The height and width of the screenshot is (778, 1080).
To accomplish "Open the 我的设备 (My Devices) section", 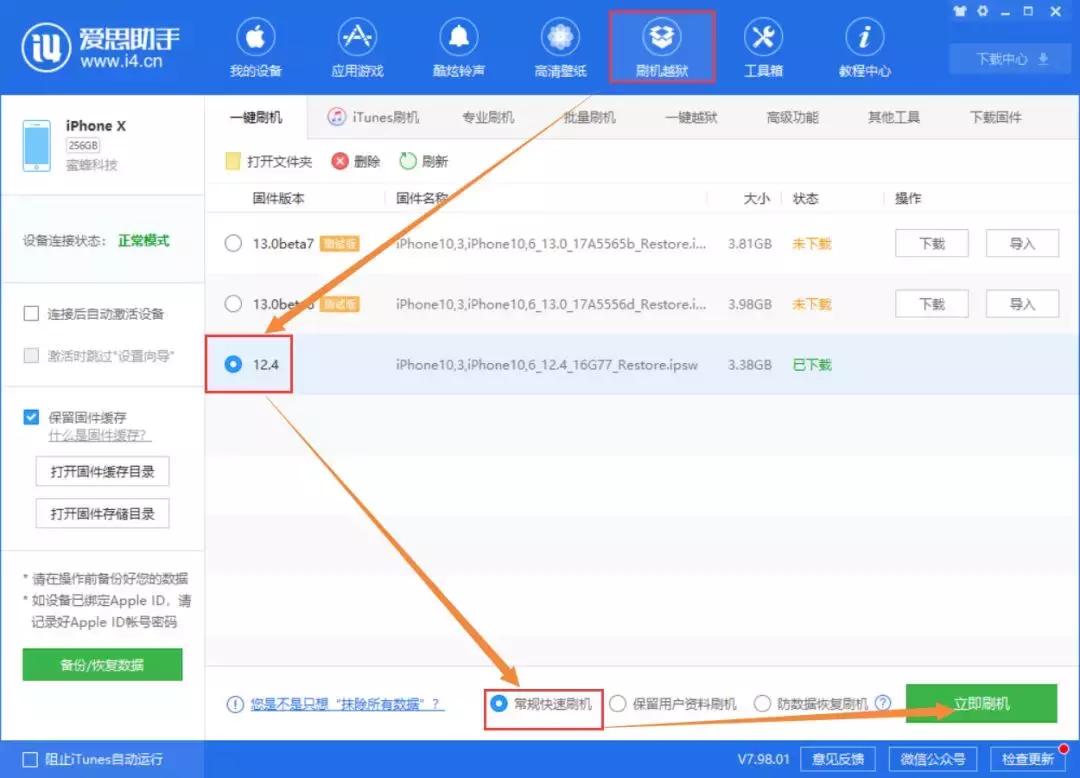I will pos(256,45).
